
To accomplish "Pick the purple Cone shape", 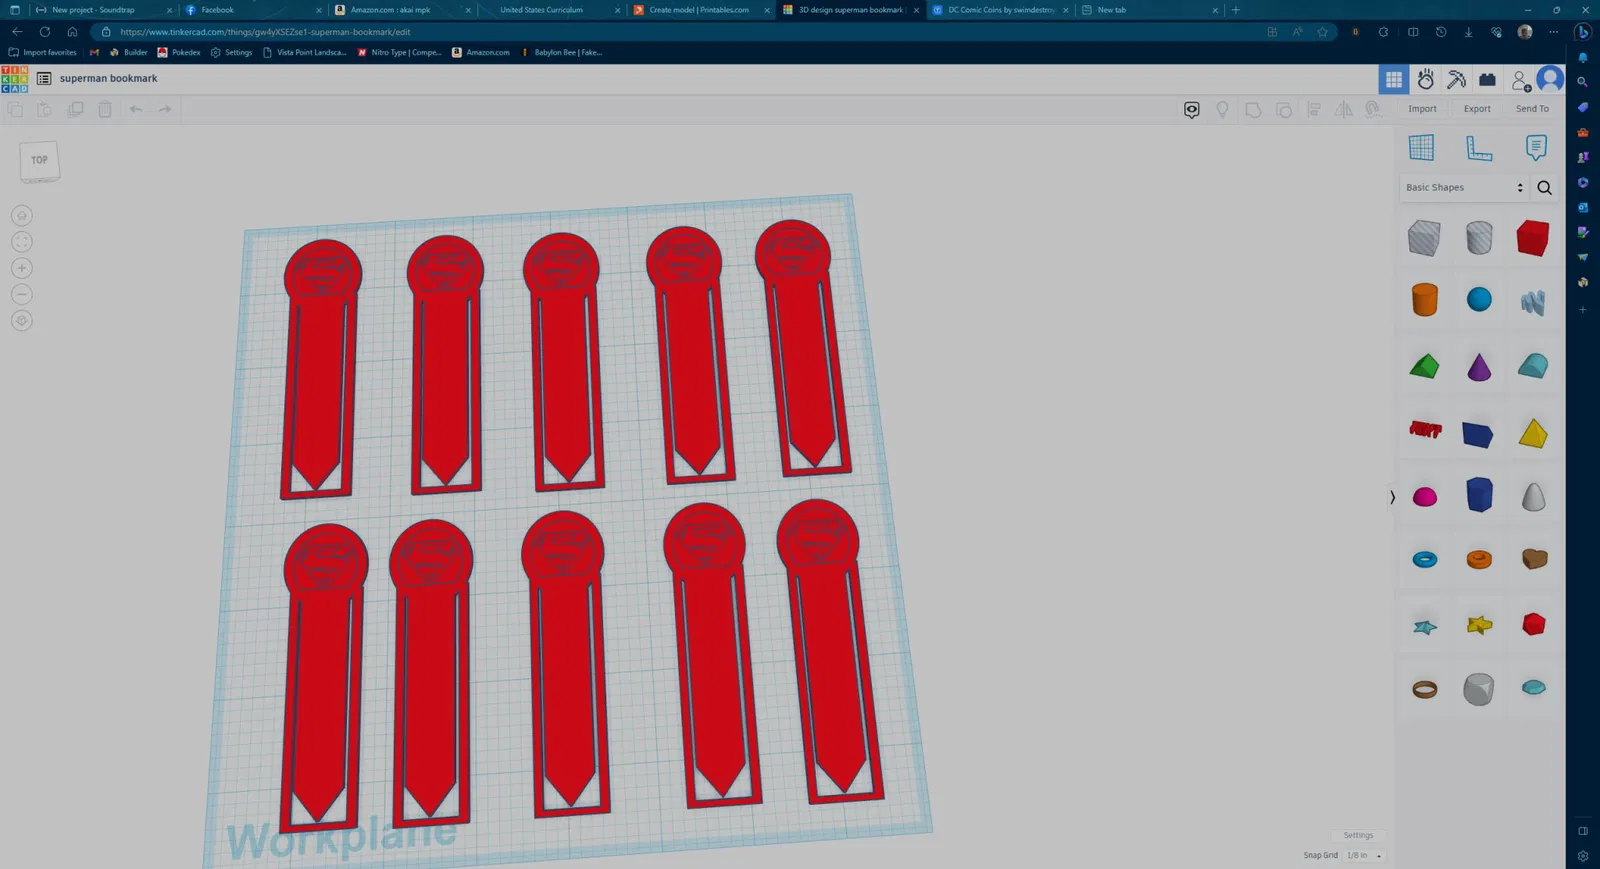I will coord(1479,366).
